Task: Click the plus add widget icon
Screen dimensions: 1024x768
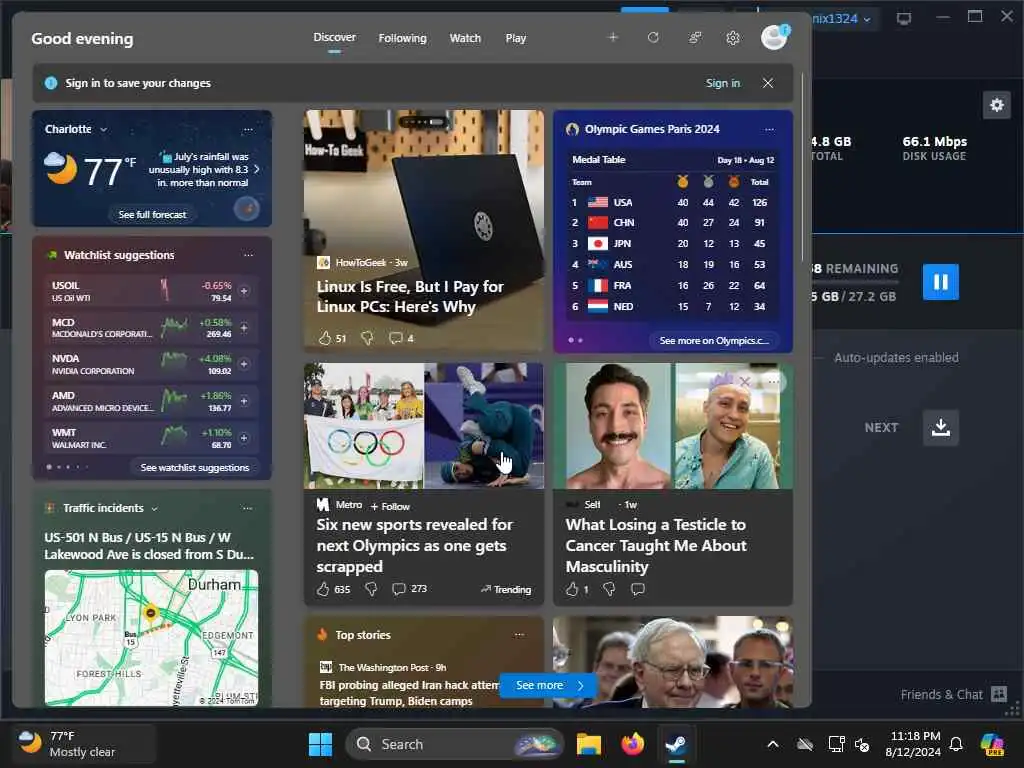Action: pyautogui.click(x=613, y=37)
